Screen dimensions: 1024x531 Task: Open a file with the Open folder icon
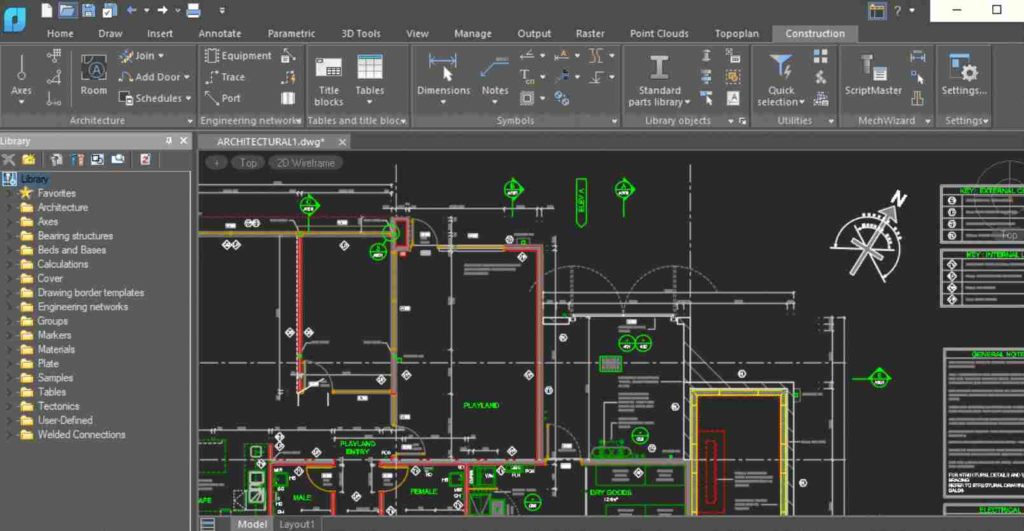(67, 10)
